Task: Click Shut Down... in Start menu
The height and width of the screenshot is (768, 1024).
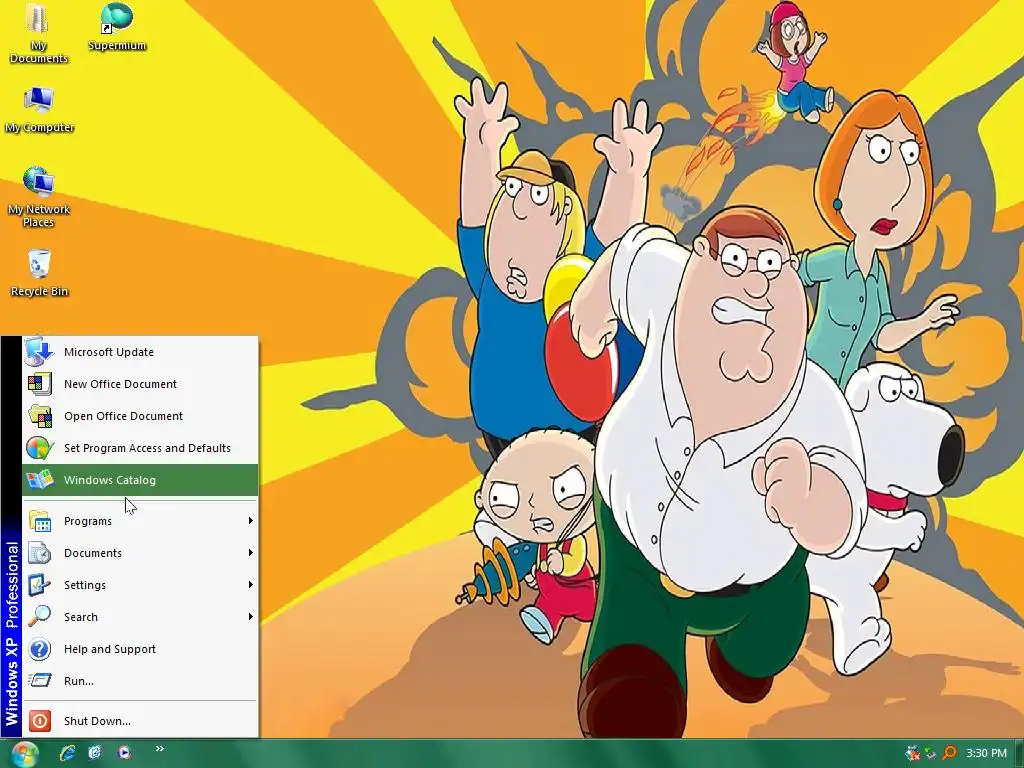Action: point(140,721)
